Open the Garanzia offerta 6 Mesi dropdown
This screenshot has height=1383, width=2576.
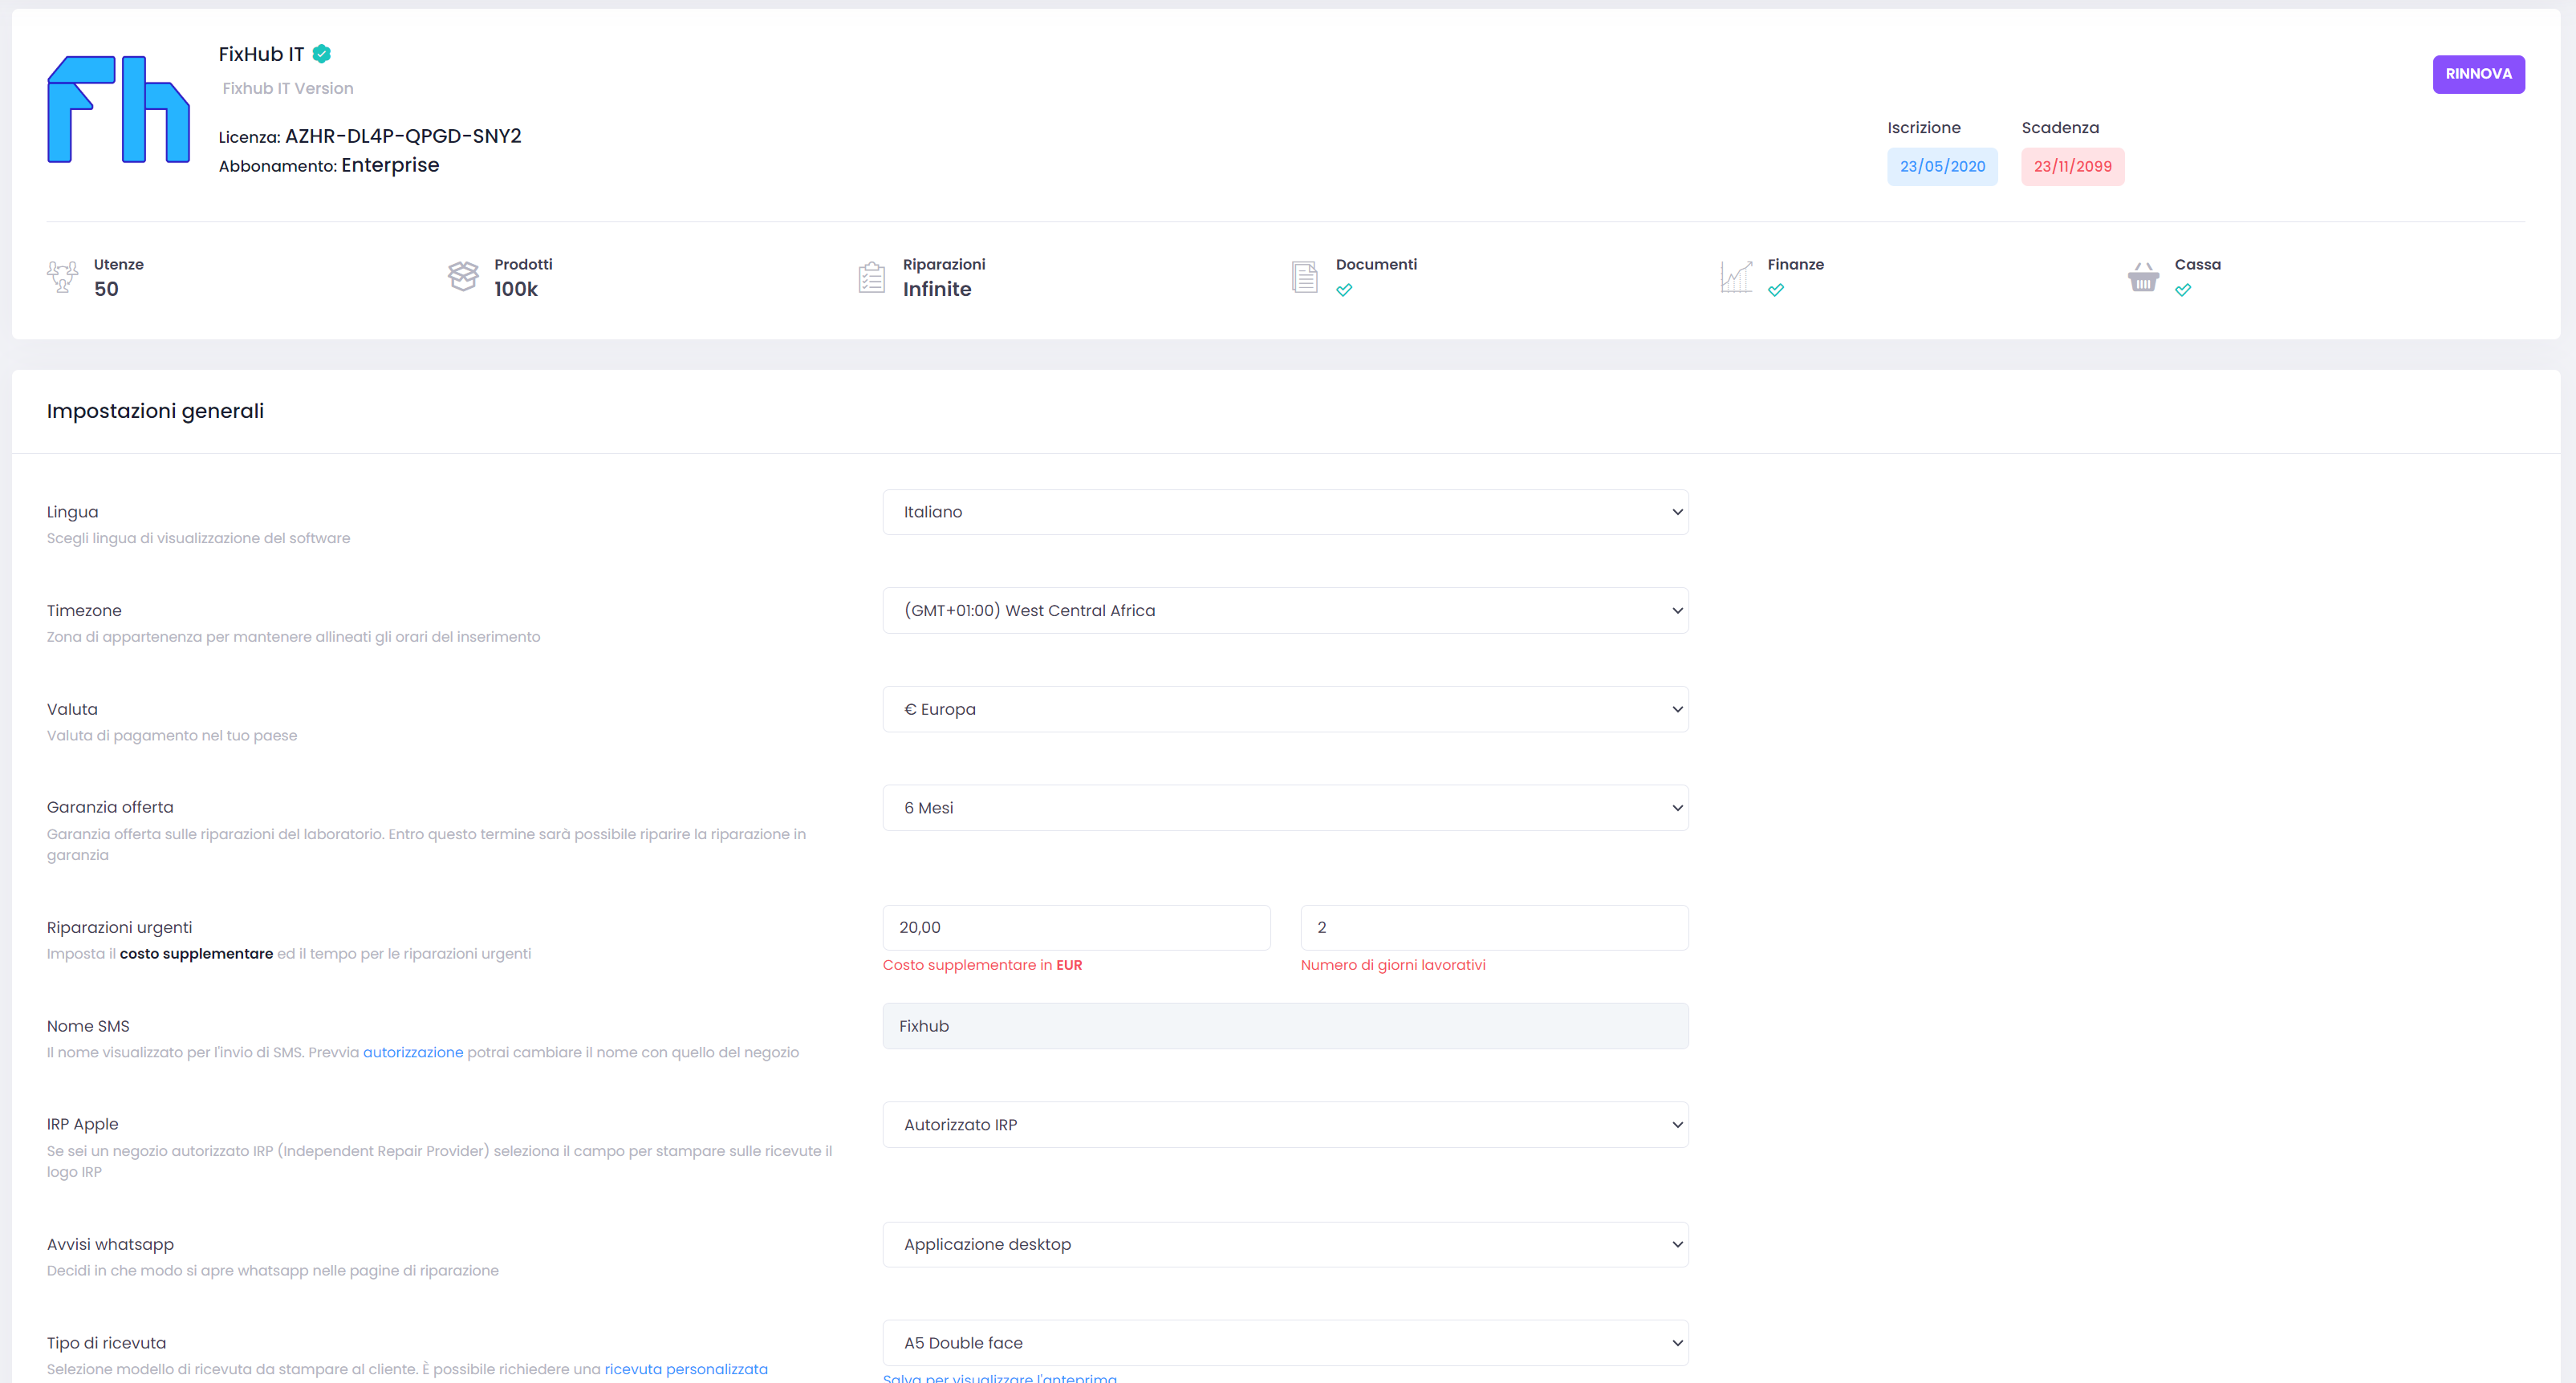(1285, 808)
